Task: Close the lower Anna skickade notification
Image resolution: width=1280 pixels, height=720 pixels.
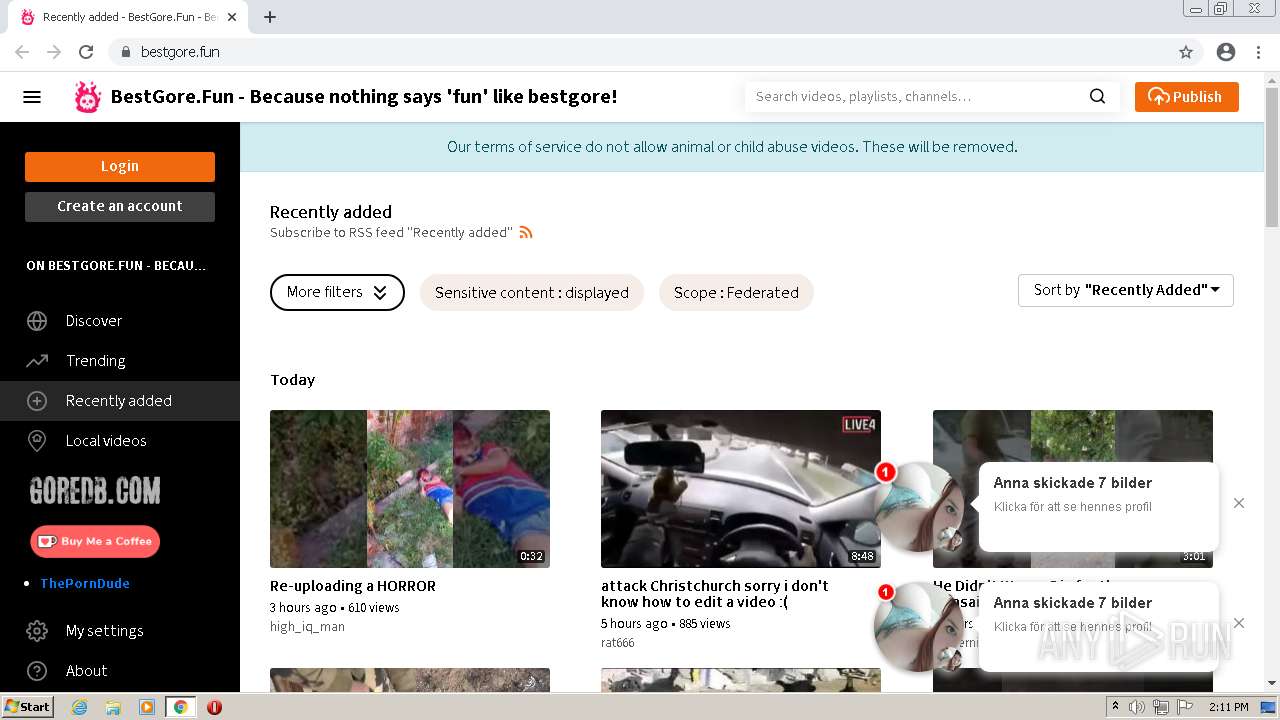Action: (1239, 623)
